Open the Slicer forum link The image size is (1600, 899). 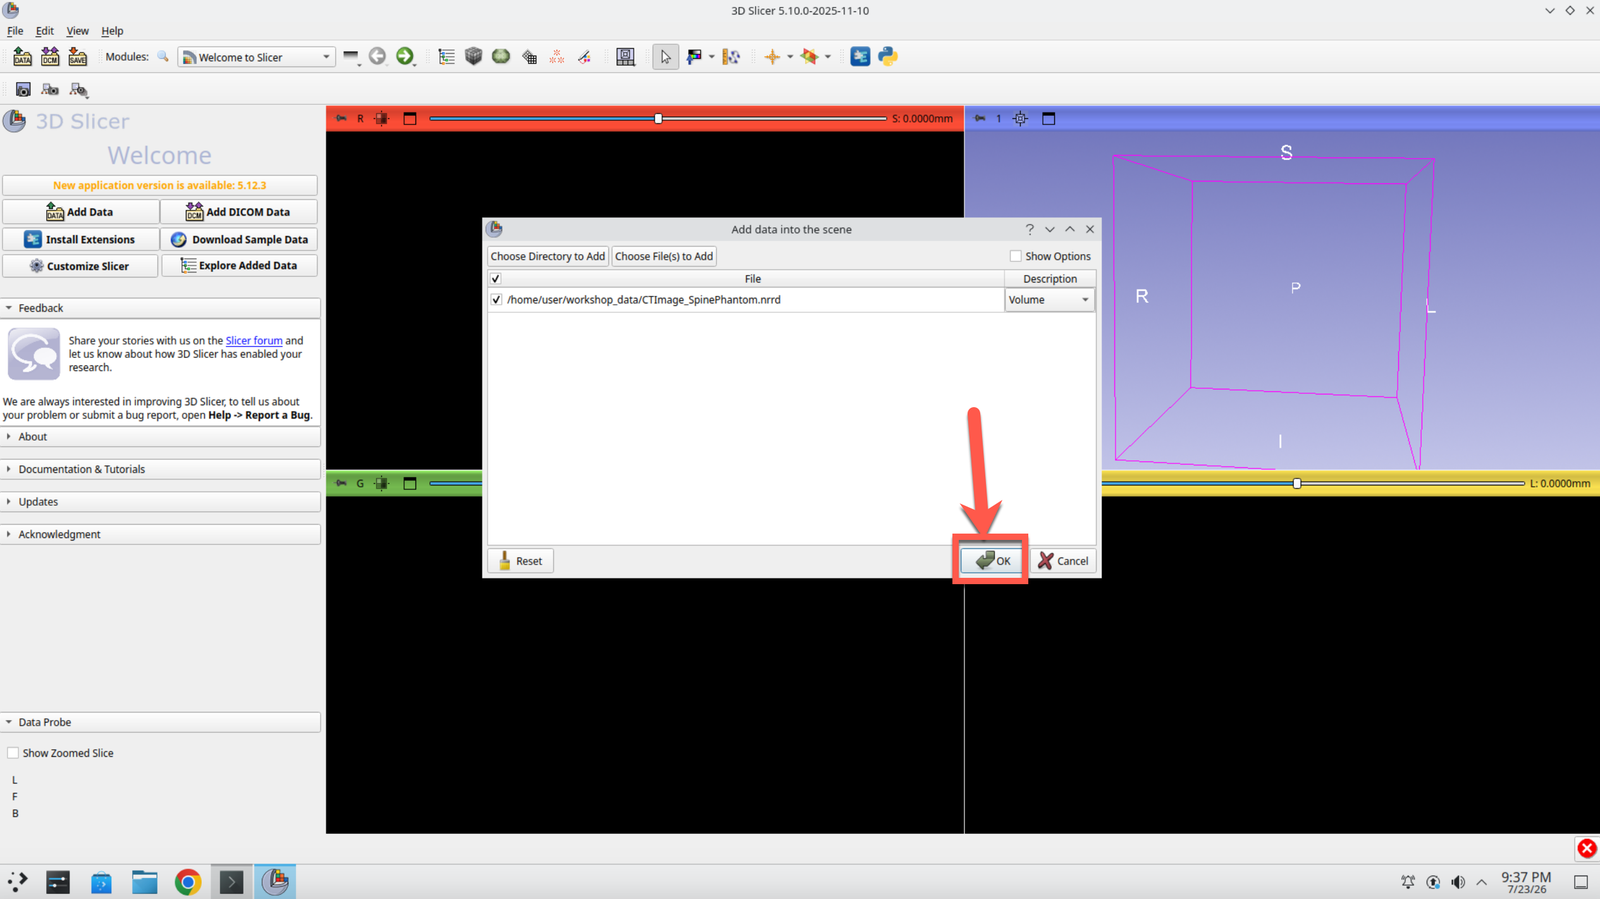point(254,341)
